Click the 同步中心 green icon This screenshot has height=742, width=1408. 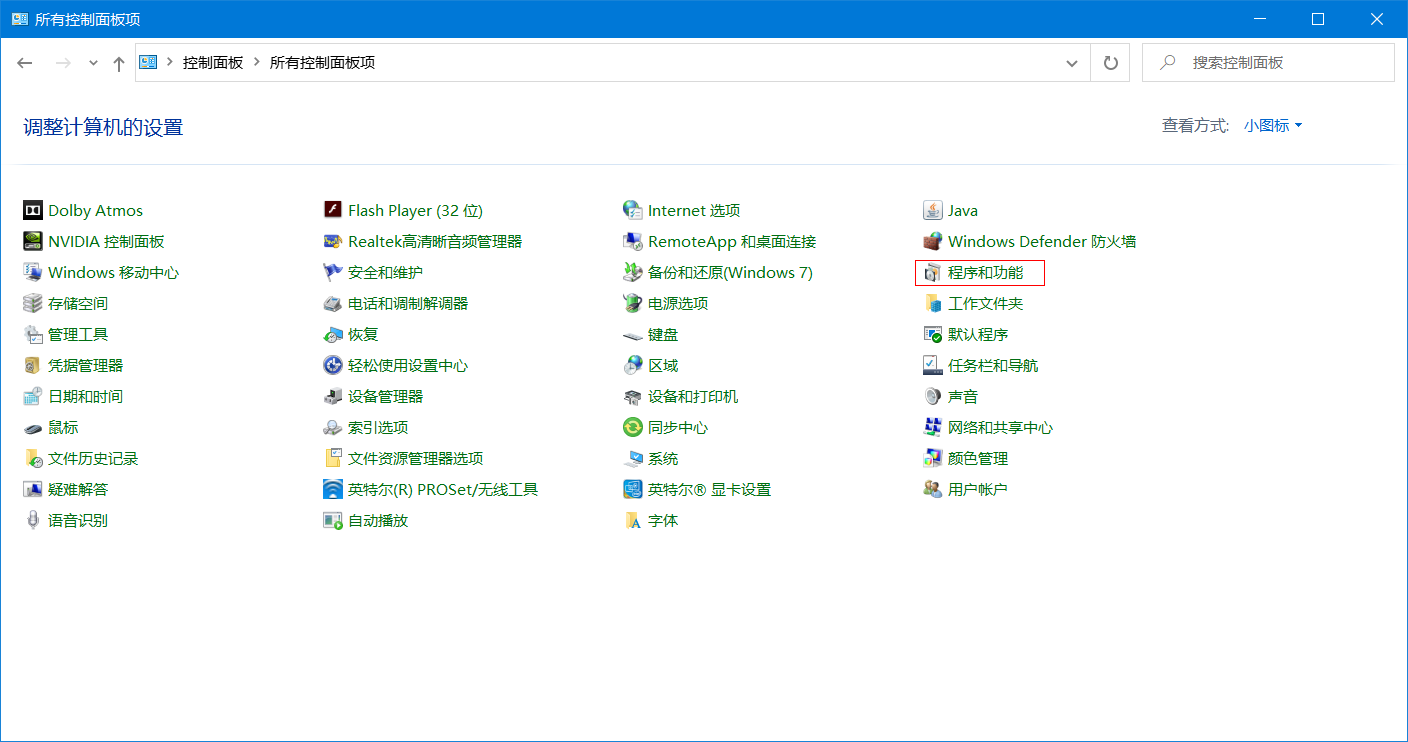pos(633,427)
